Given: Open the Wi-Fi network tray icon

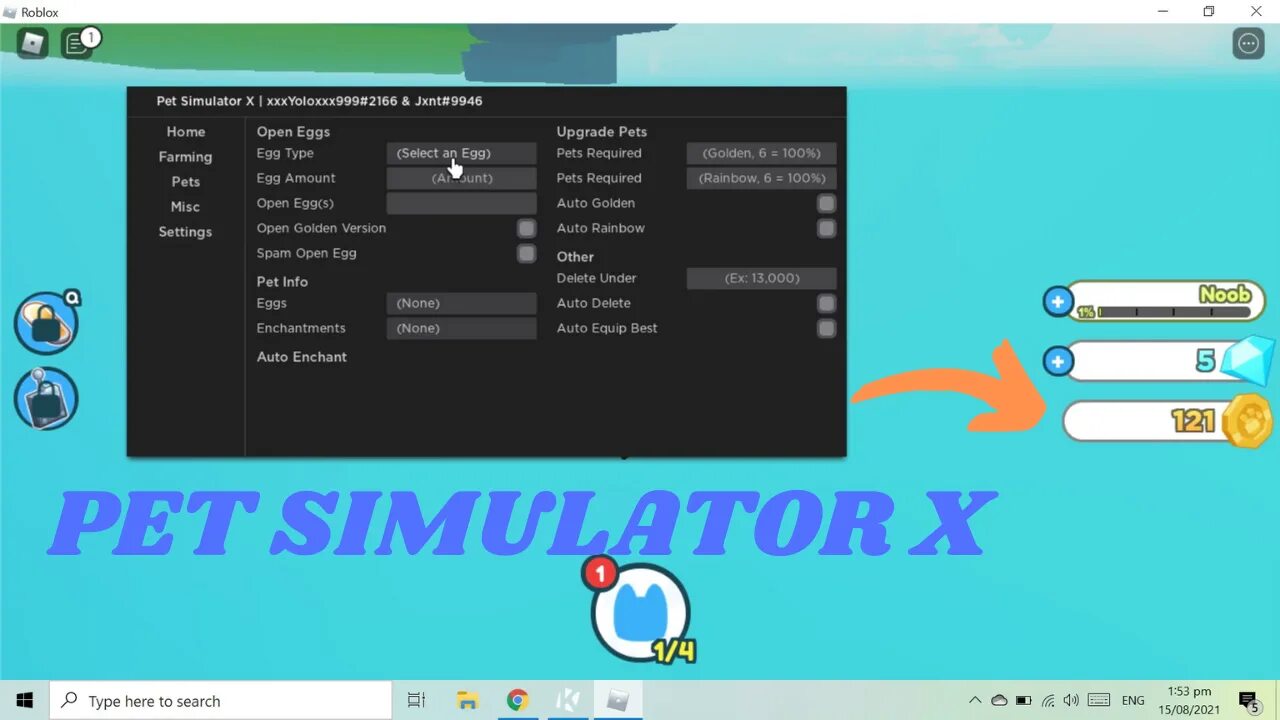Looking at the screenshot, I should tap(1048, 700).
